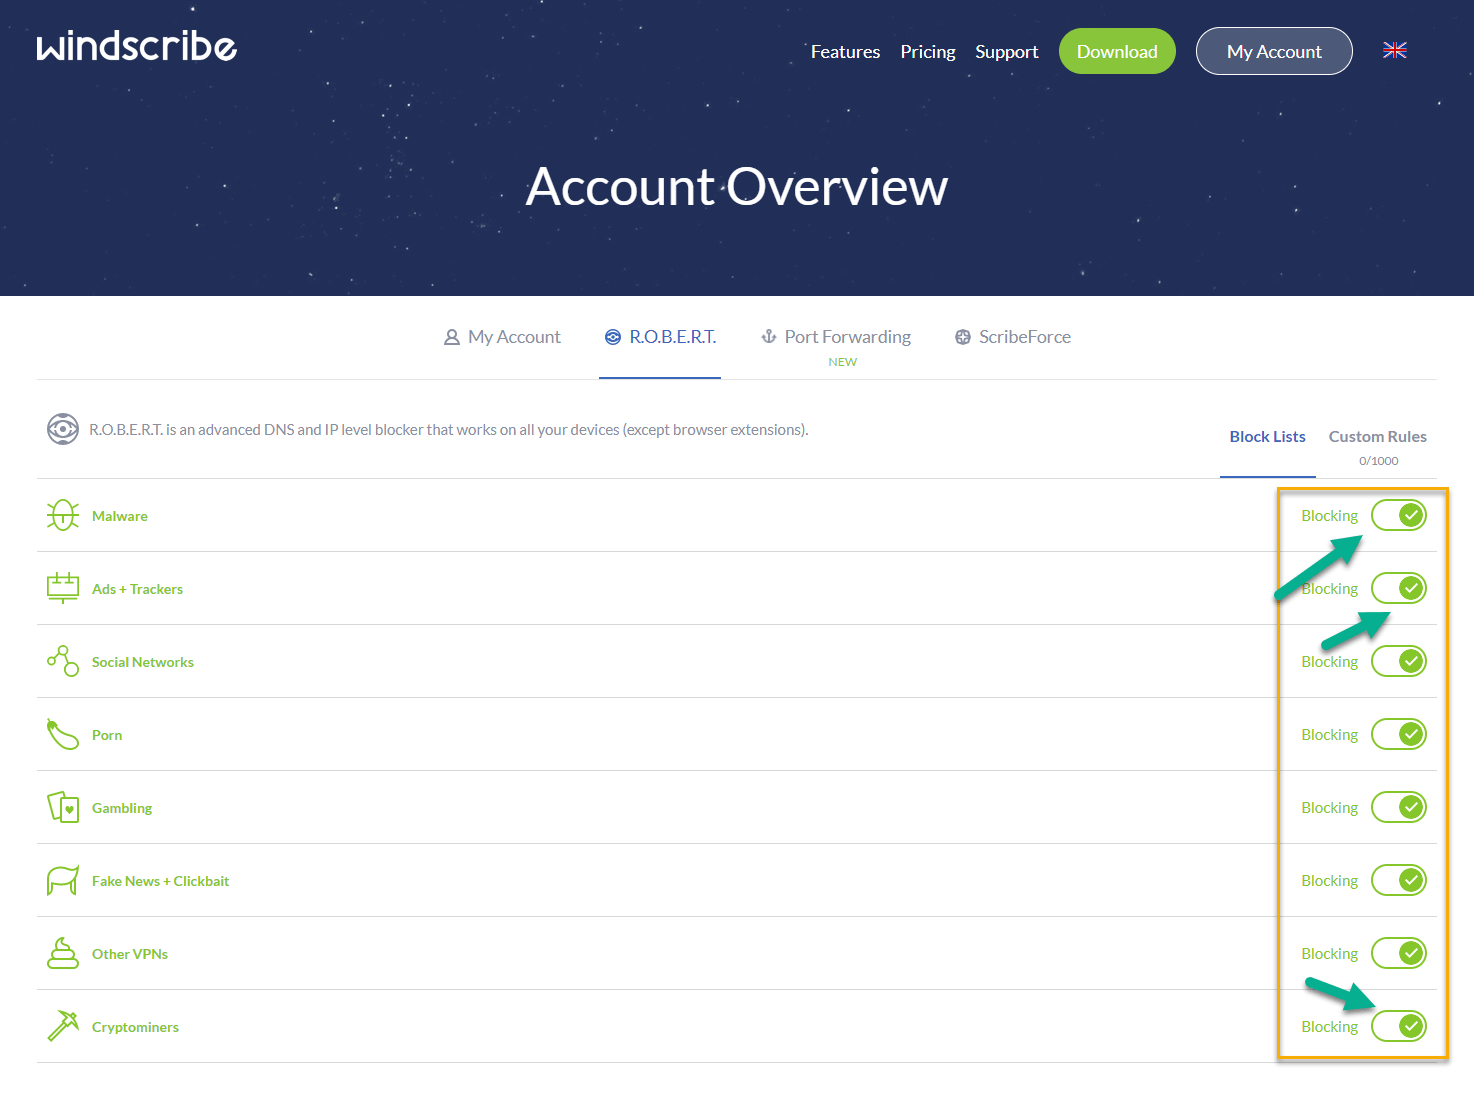Open the Port Forwarding tab
The height and width of the screenshot is (1093, 1474).
[836, 337]
